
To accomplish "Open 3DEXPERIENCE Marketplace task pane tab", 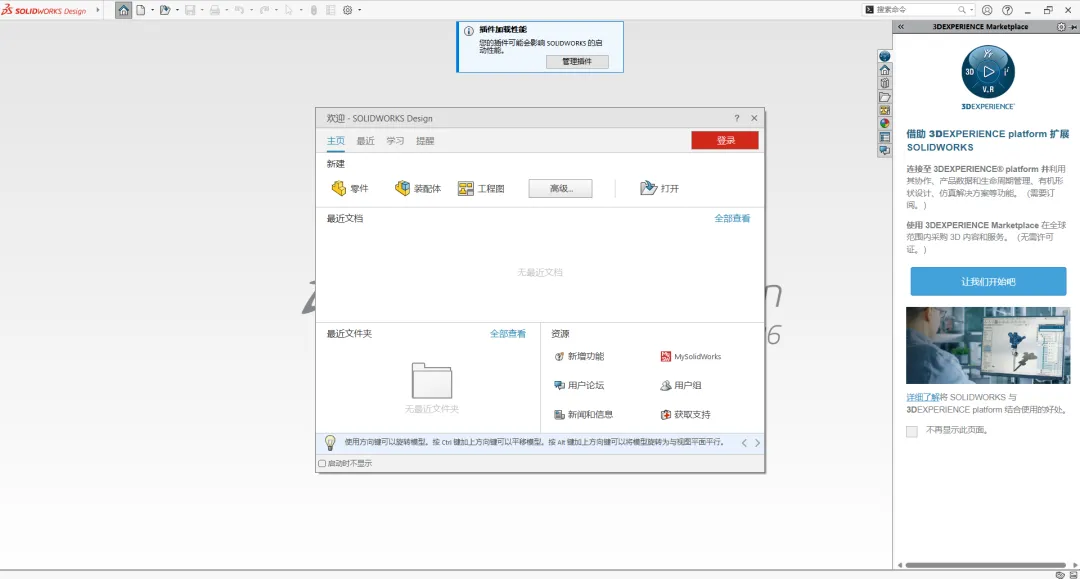I will pyautogui.click(x=885, y=56).
